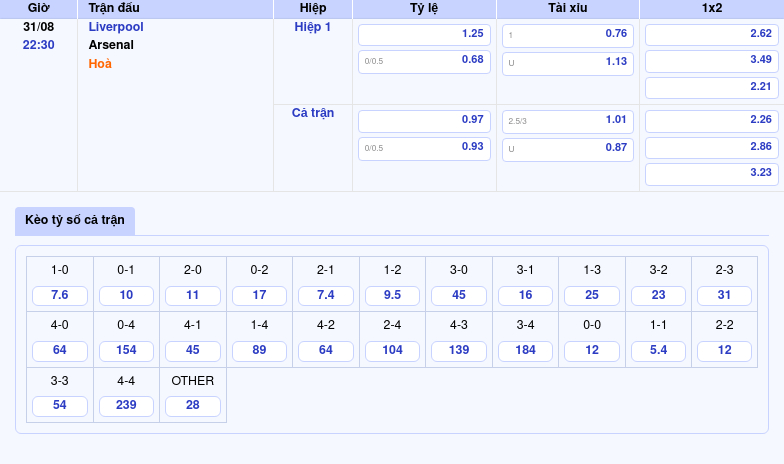Image resolution: width=784 pixels, height=464 pixels.
Task: Pick first-half under odds 1.13
Action: pyautogui.click(x=567, y=60)
